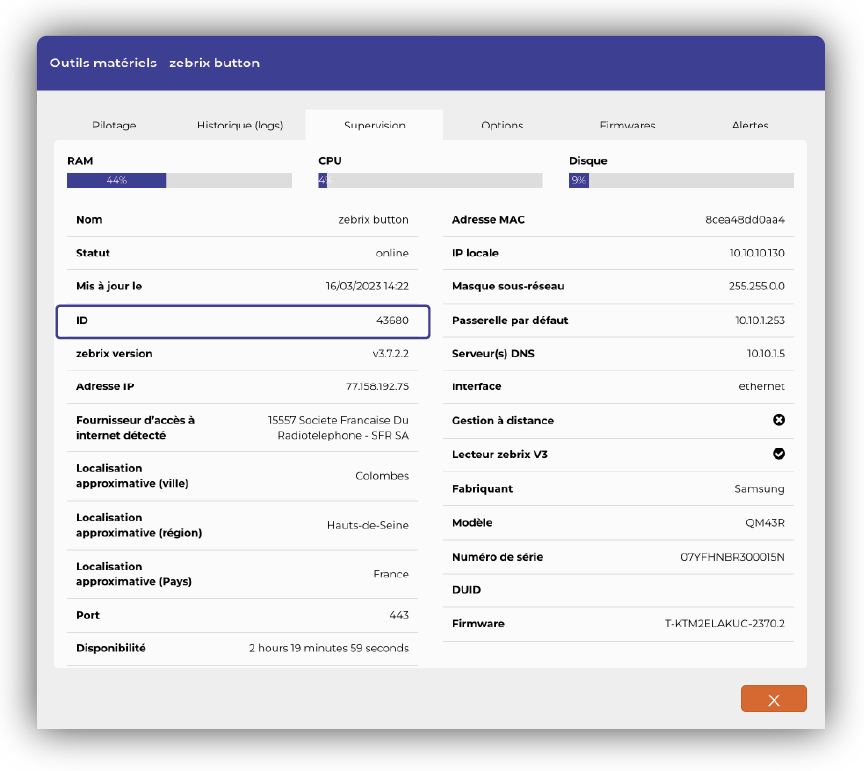Switch to the Pilotage tab

click(114, 125)
